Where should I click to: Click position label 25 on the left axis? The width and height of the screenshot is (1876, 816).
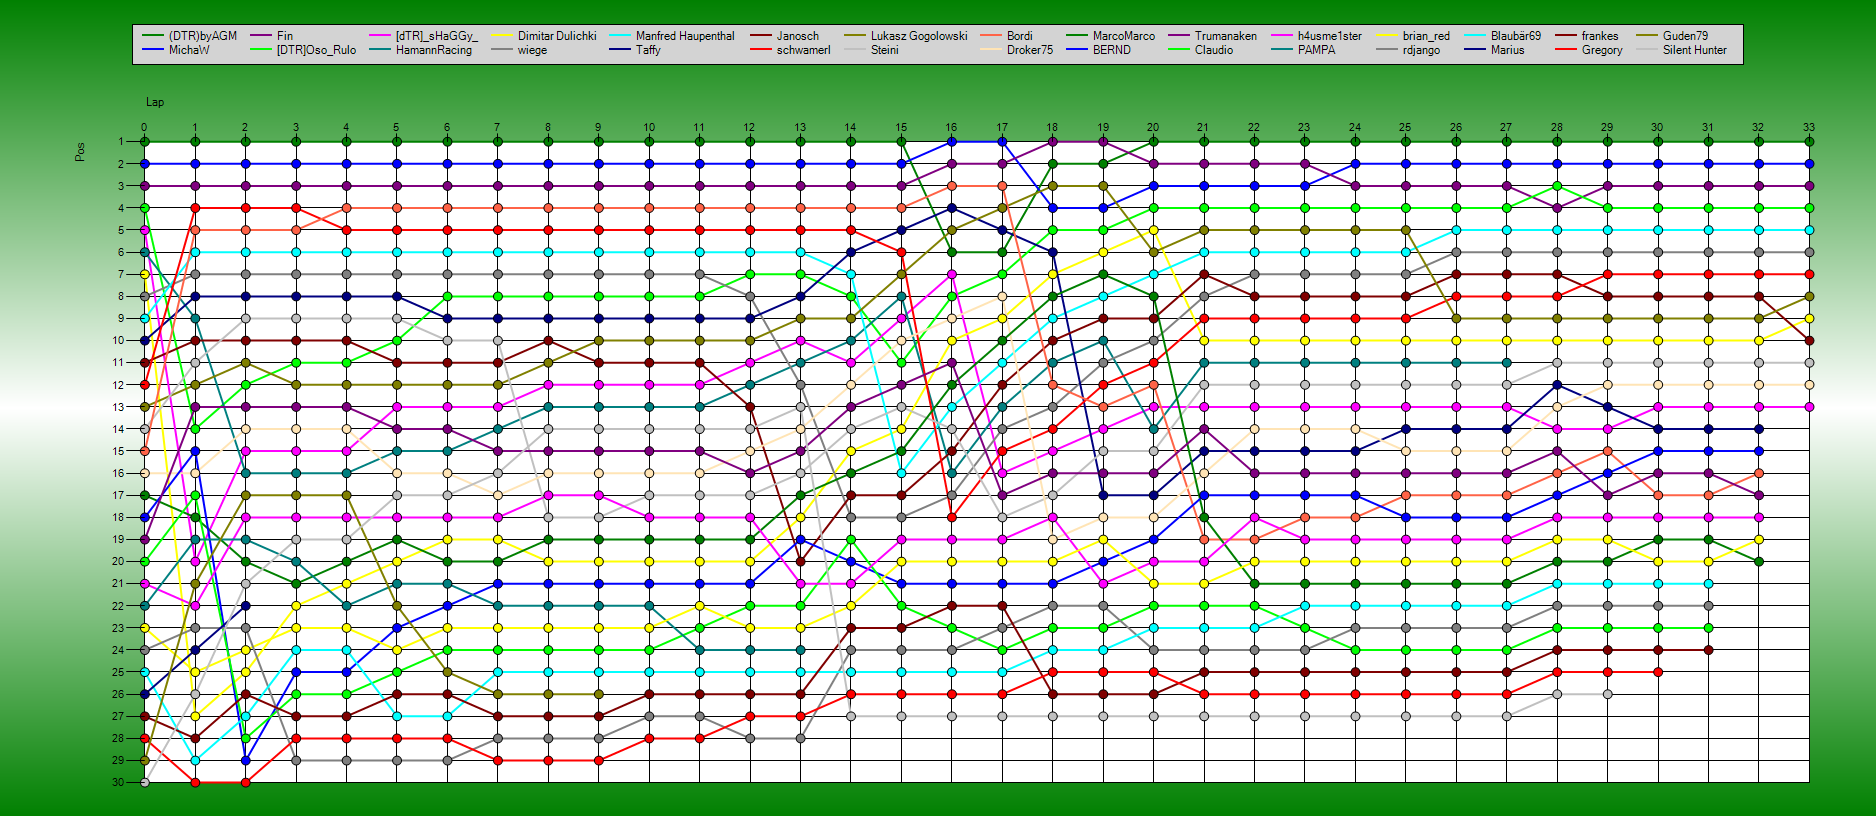[x=118, y=672]
